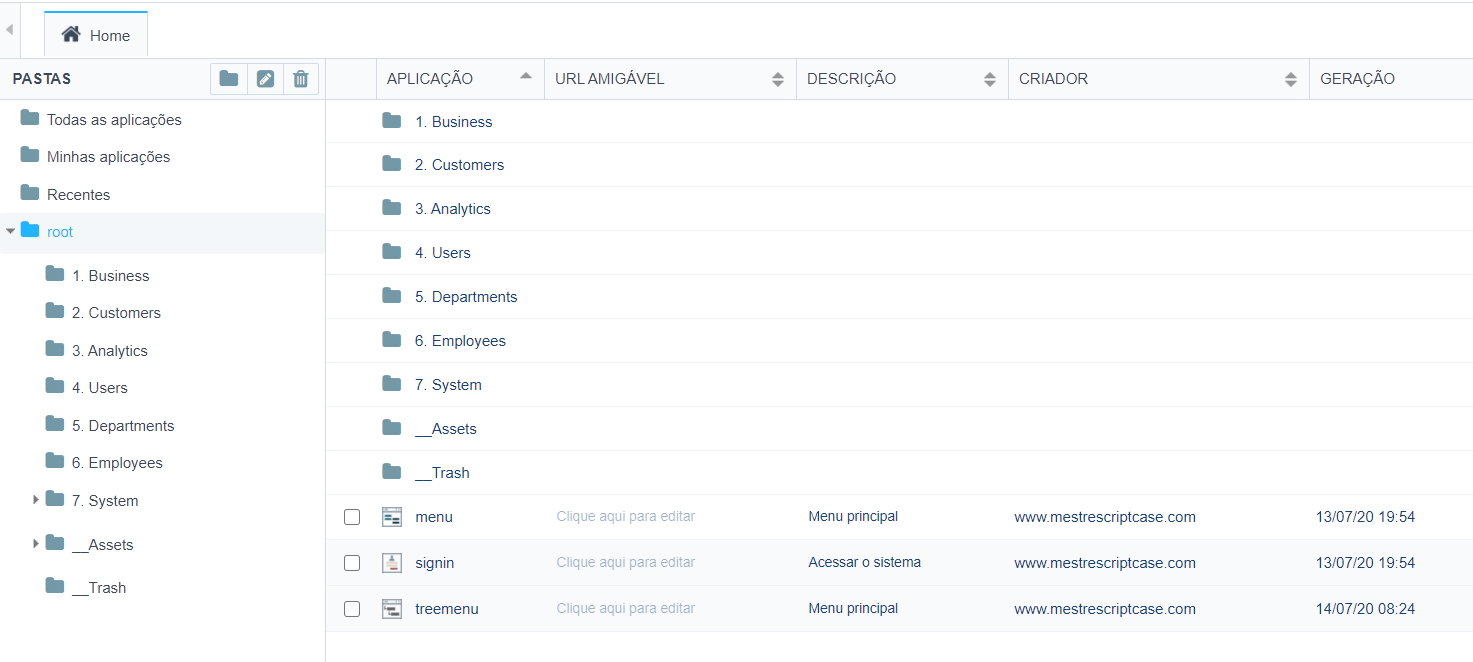Viewport: 1473px width, 662px height.
Task: Click the home icon in the Home tab
Action: pos(71,35)
